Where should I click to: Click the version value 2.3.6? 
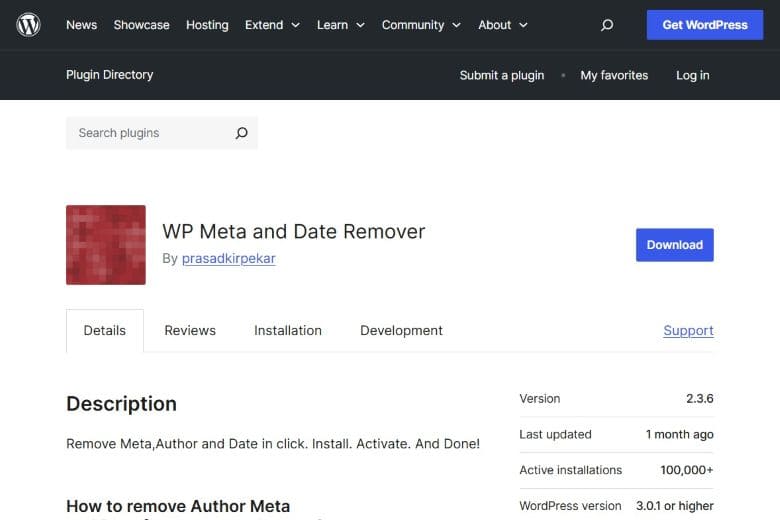coord(699,399)
